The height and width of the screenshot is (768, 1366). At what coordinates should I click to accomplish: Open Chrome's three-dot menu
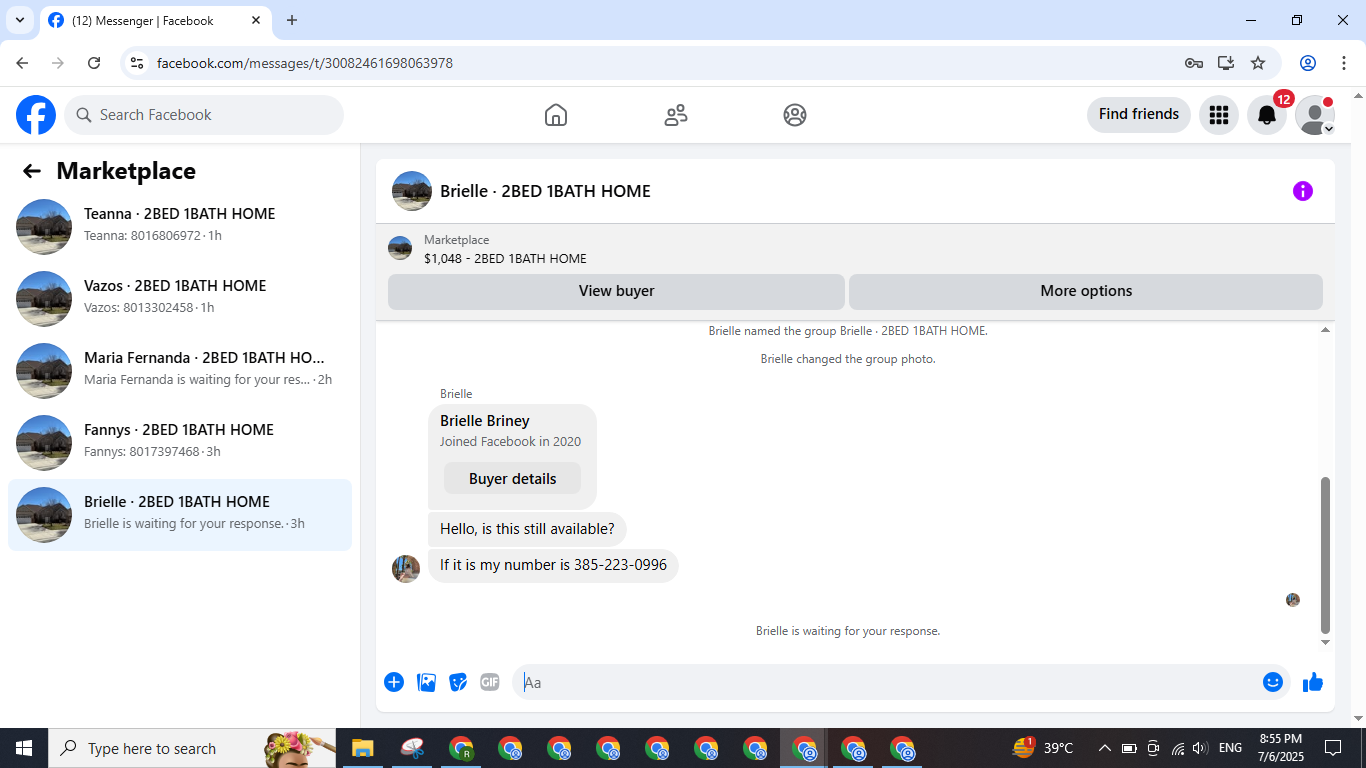(1344, 63)
